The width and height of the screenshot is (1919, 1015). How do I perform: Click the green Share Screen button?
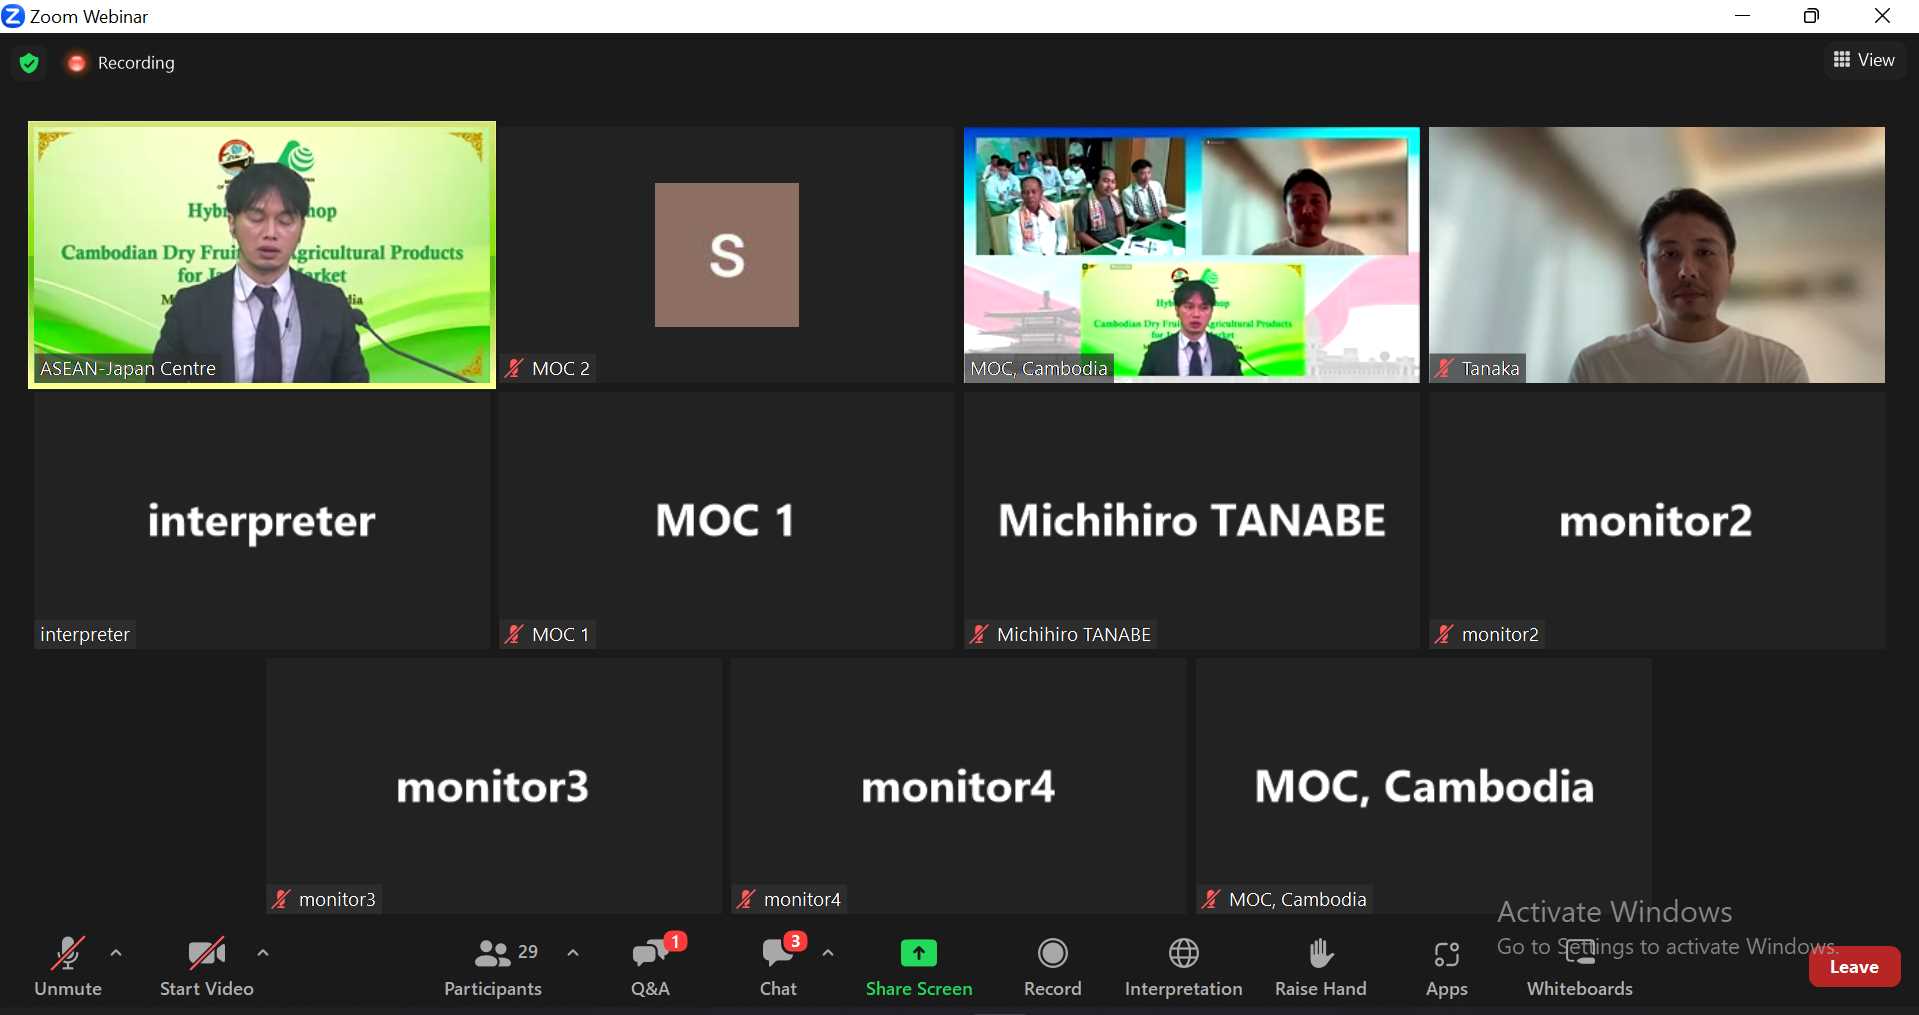coord(919,966)
